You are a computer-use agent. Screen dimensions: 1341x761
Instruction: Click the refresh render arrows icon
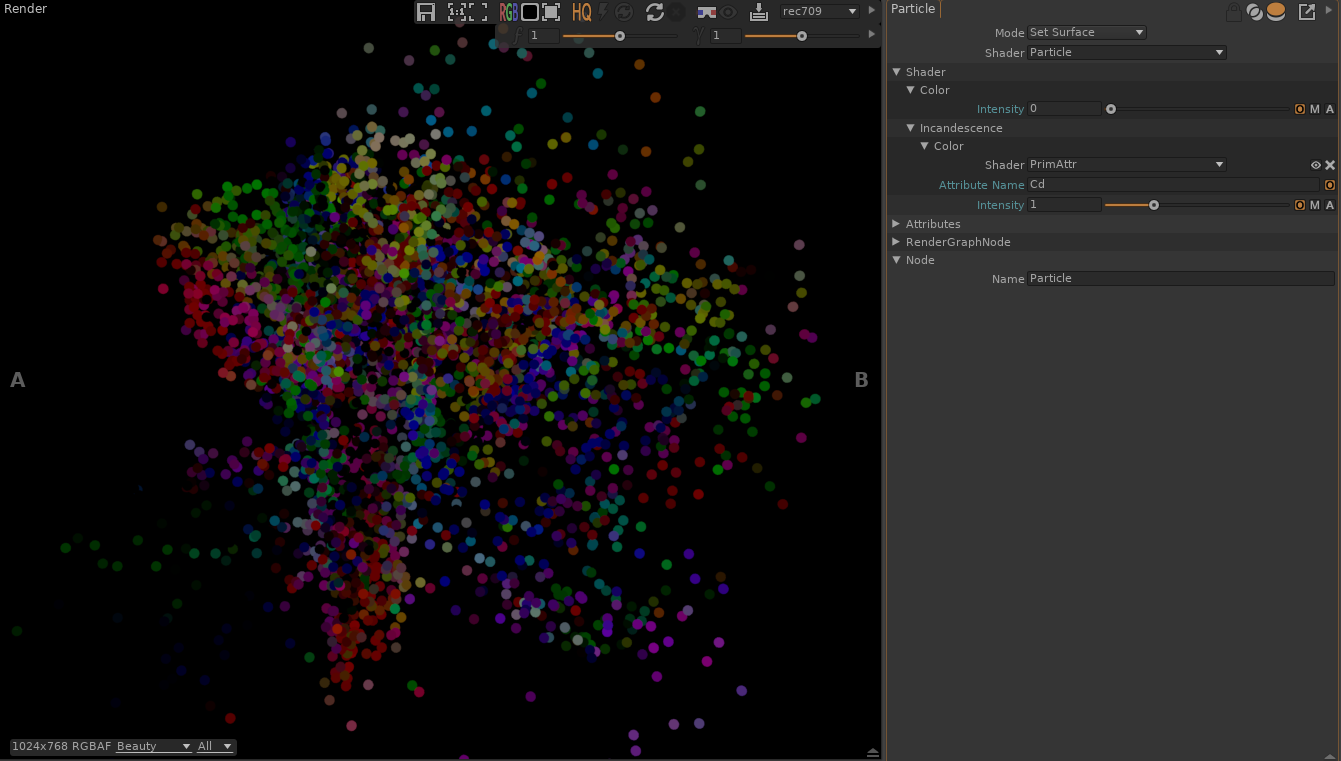[655, 12]
